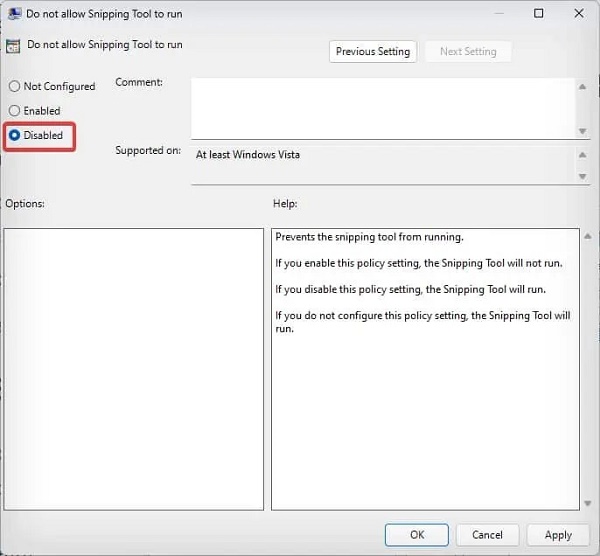Click the Help pane scroll down arrow
Screen dimensions: 600x556
(587, 503)
